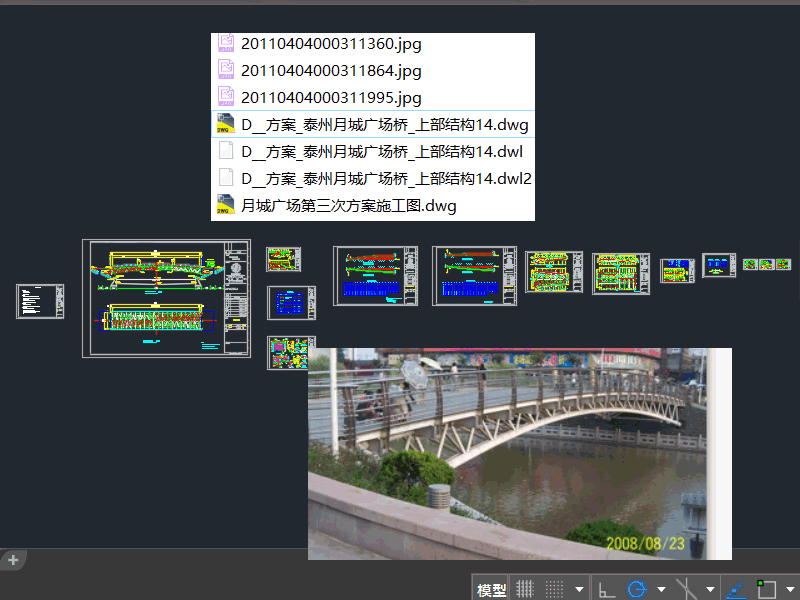The width and height of the screenshot is (800, 600).
Task: Toggle isometric drafting crossed-lines icon
Action: tap(686, 589)
